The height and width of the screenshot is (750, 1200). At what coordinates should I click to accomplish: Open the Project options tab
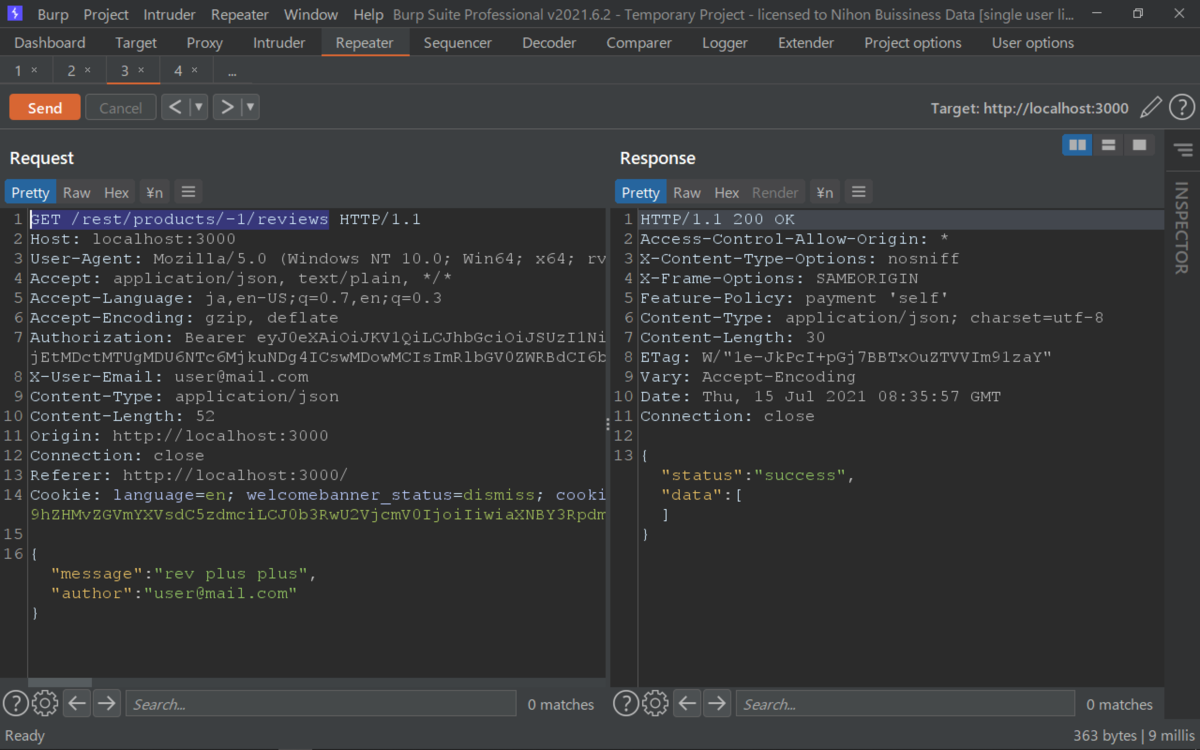pos(913,43)
